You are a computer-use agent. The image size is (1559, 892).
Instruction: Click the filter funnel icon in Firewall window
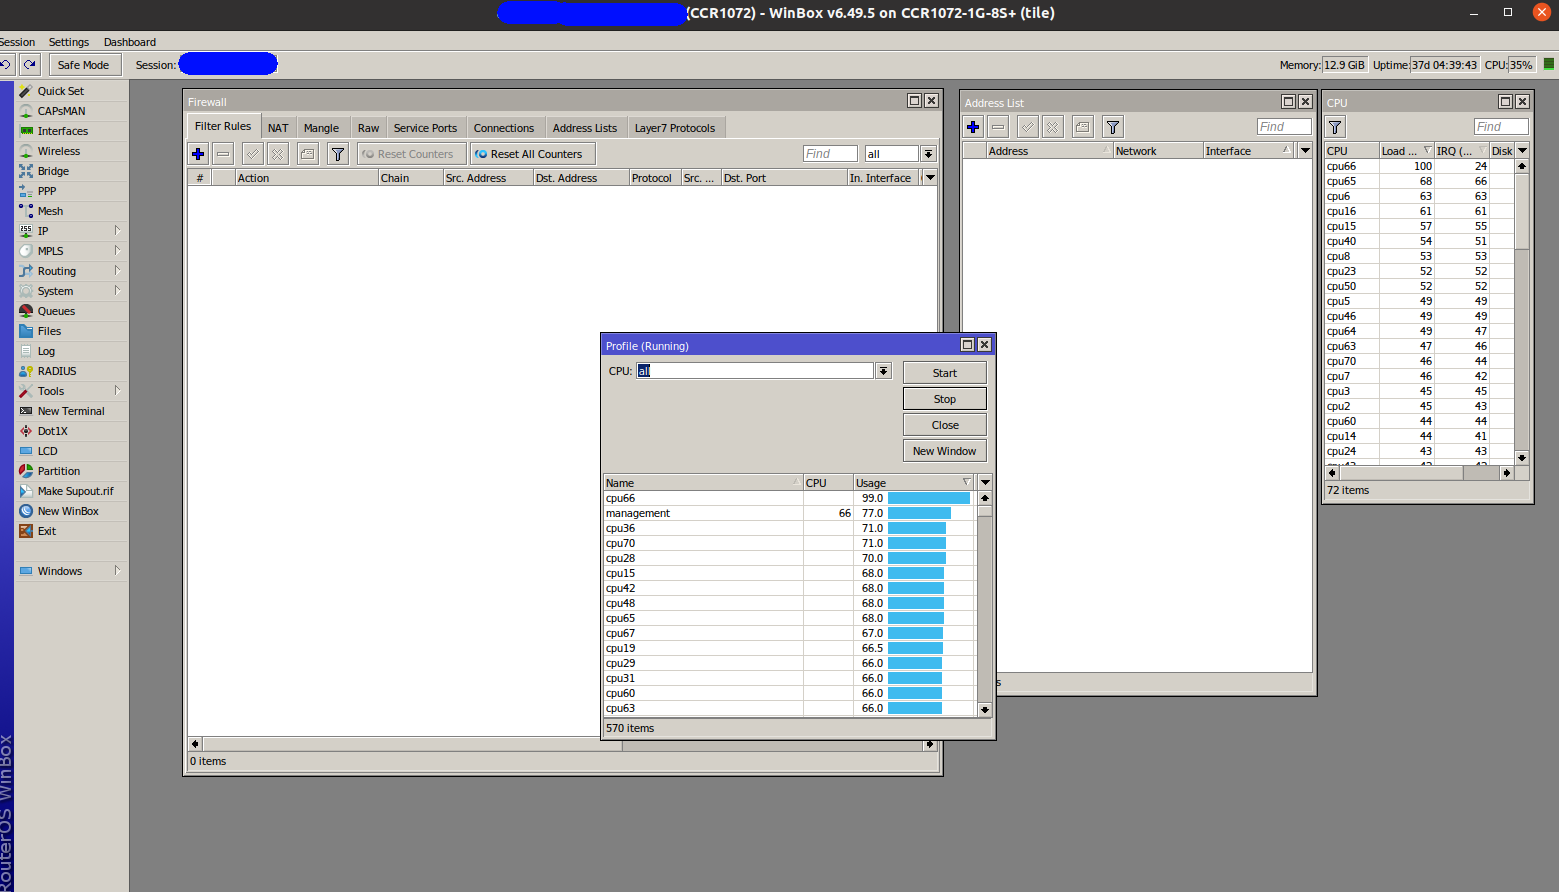coord(338,154)
